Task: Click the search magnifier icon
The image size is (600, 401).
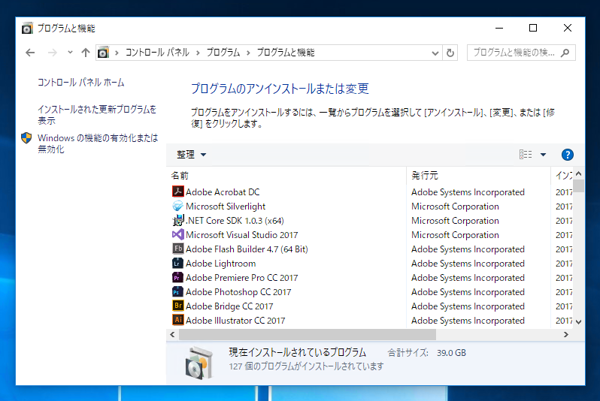Action: 565,53
